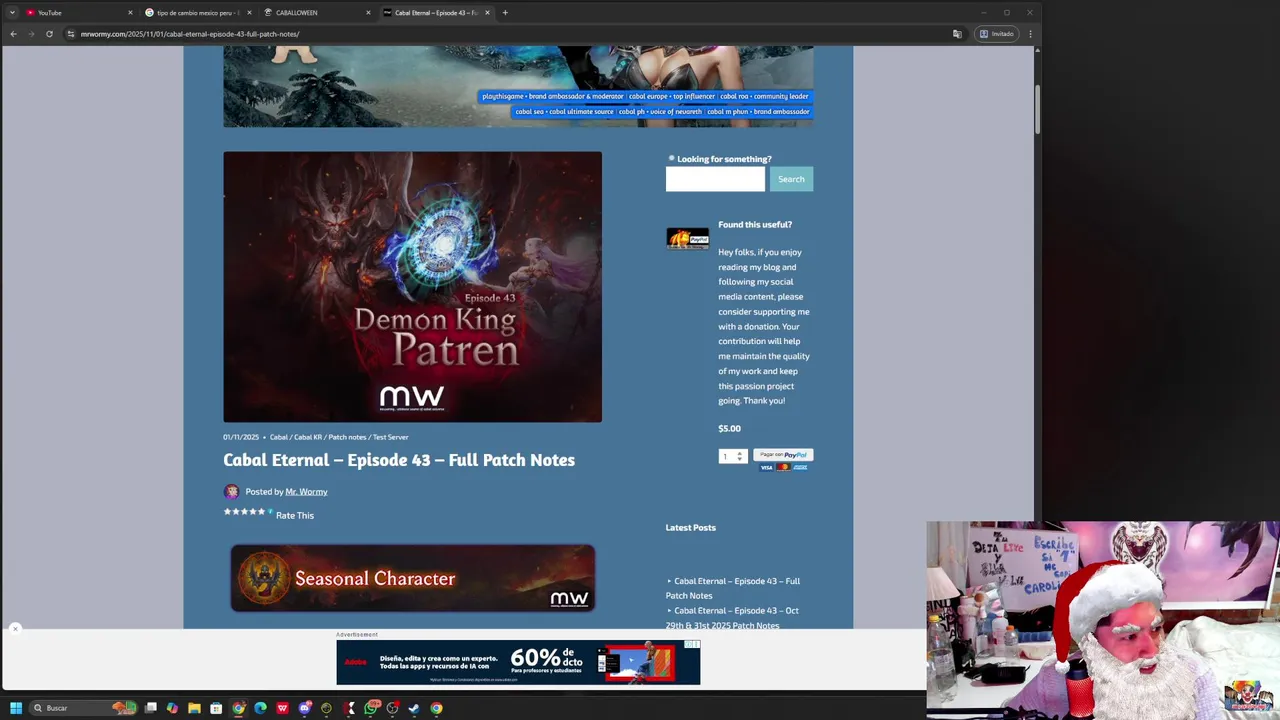The width and height of the screenshot is (1280, 720).
Task: Click the translate page icon in address bar
Action: click(x=957, y=34)
